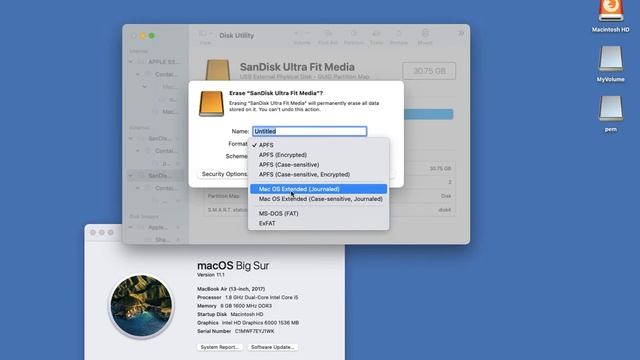Screen dimensions: 640x360
Task: Collapse the first external SanDis... disk
Action: tap(131, 138)
